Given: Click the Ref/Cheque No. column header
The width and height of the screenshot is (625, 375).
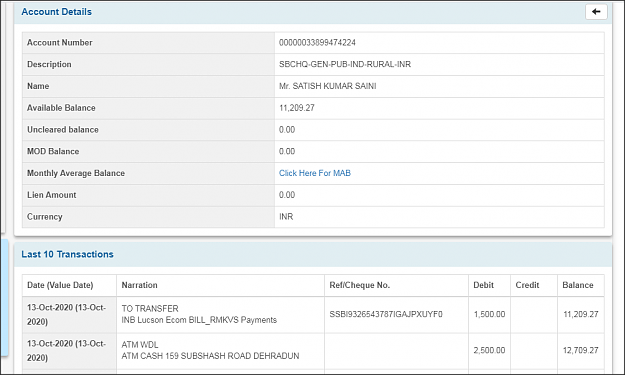Looking at the screenshot, I should (x=360, y=285).
